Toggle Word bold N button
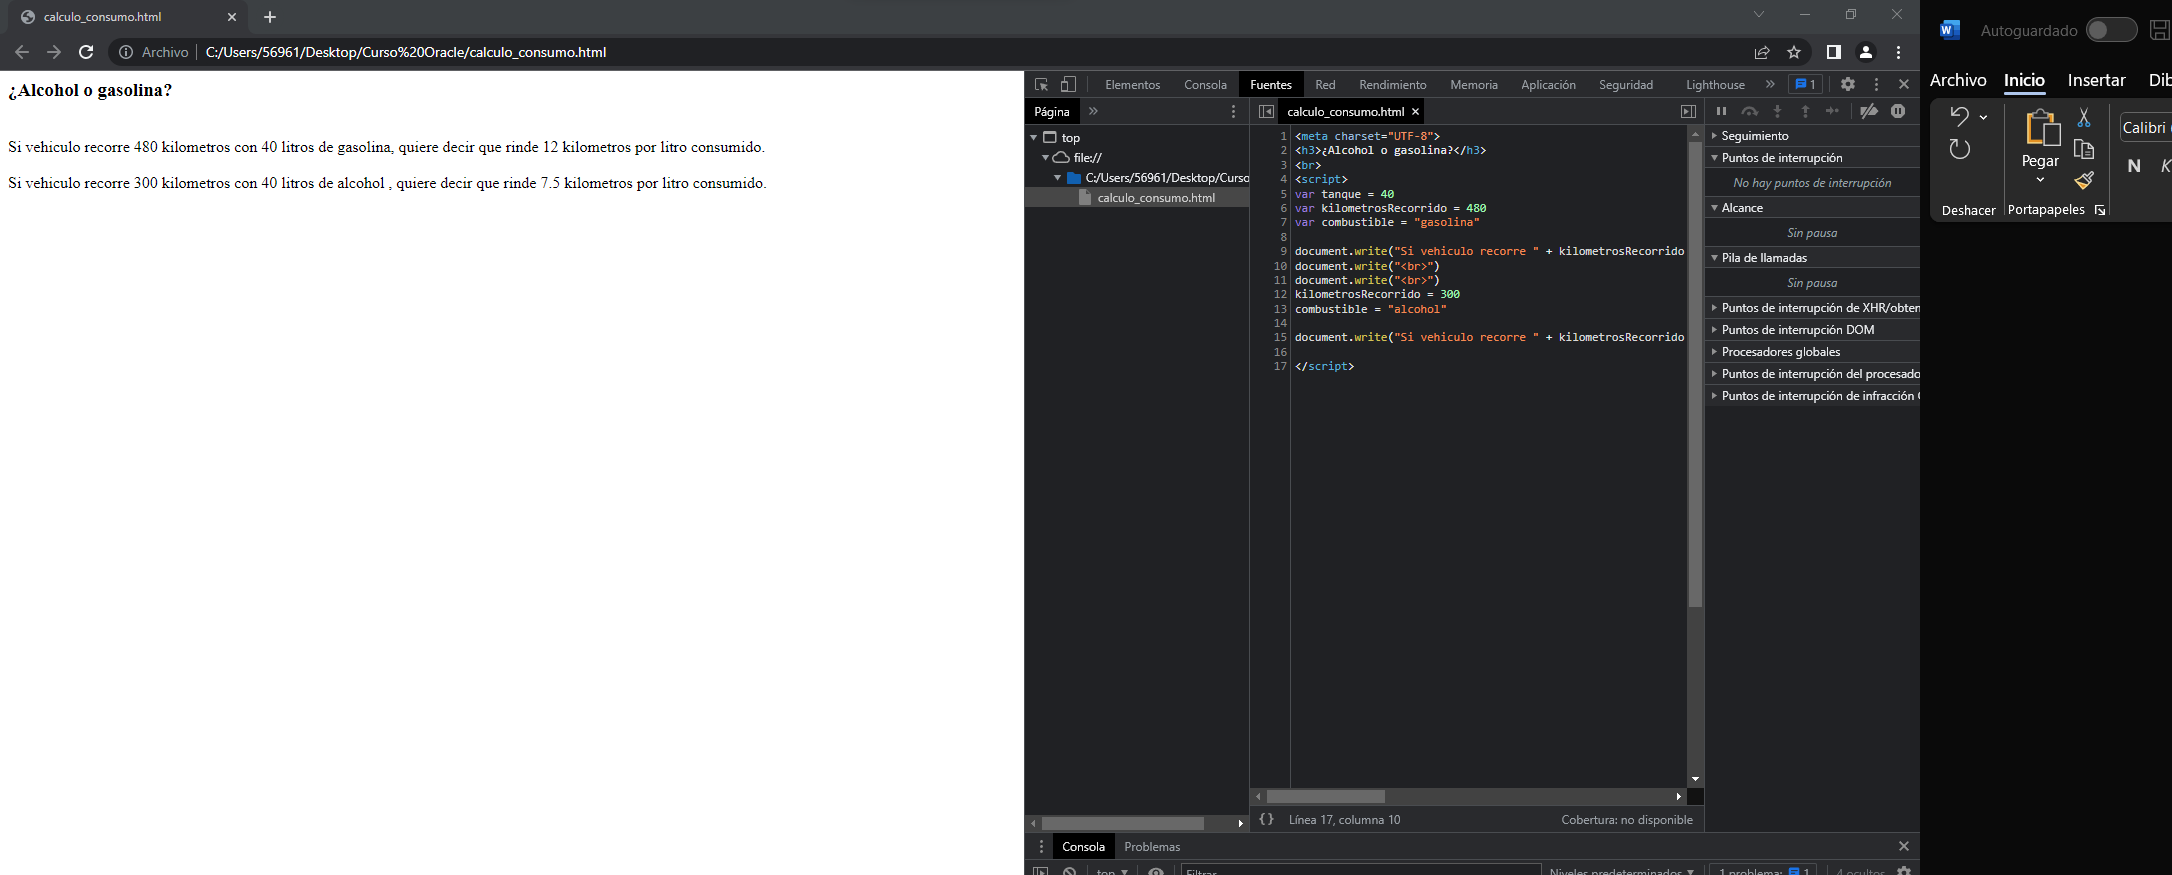The image size is (2172, 875). pyautogui.click(x=2134, y=166)
